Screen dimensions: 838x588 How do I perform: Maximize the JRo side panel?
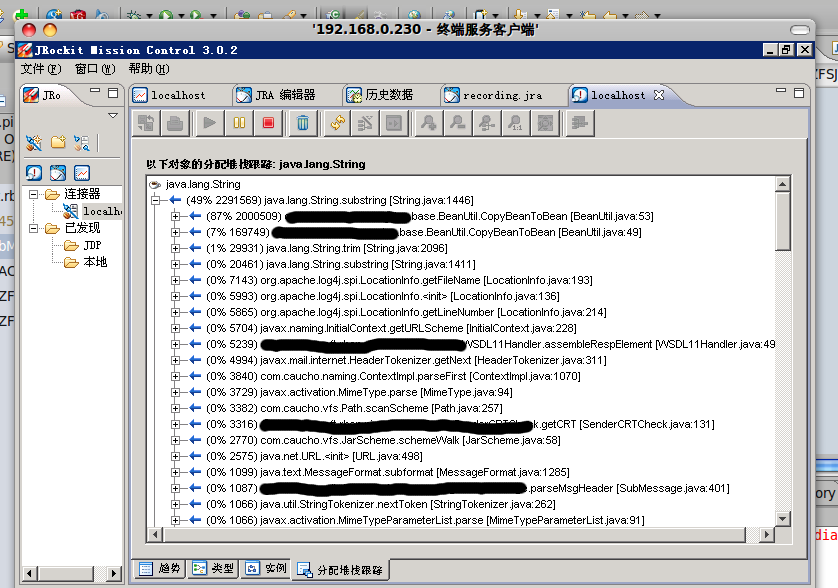[113, 93]
